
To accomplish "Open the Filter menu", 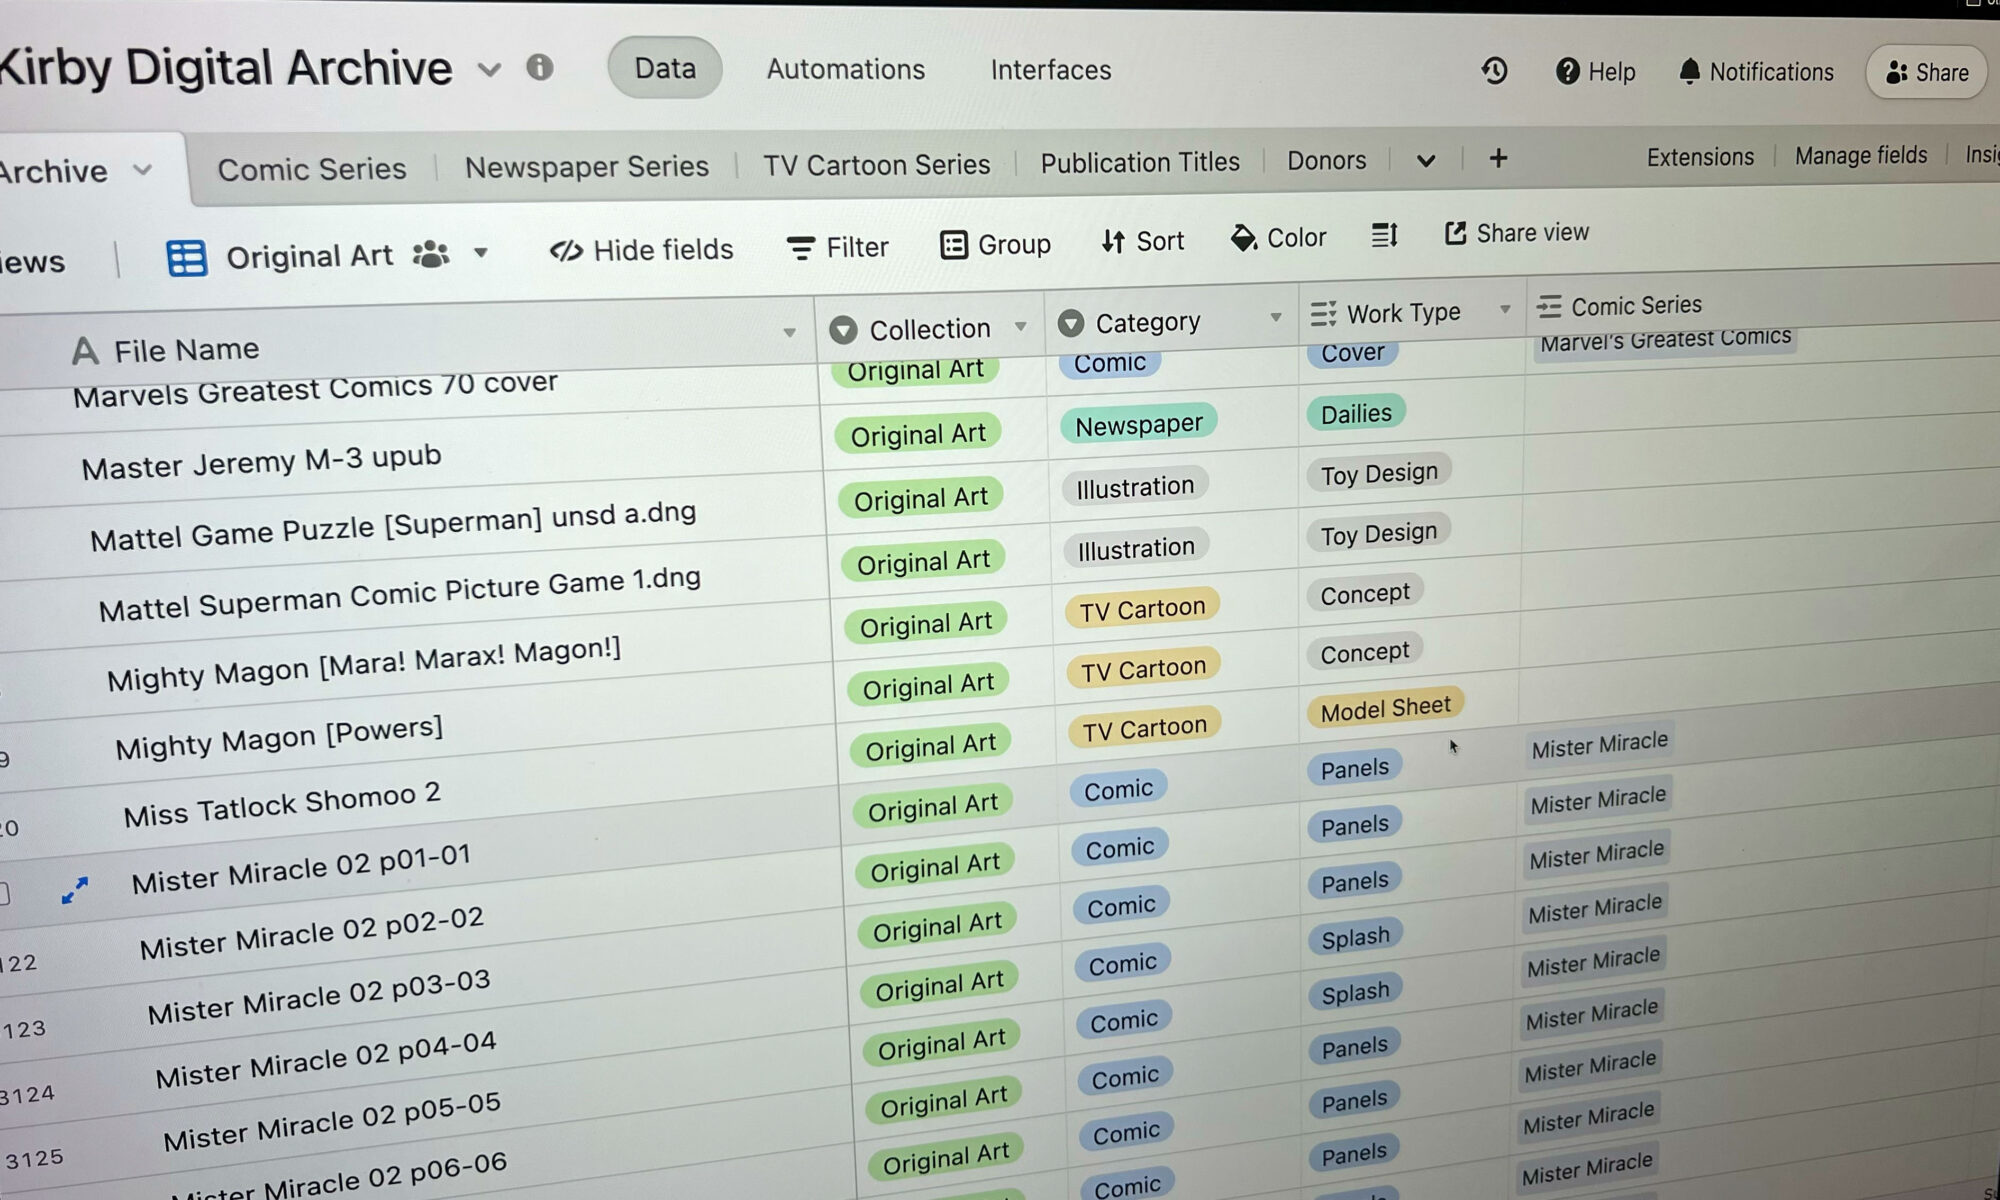I will (x=837, y=247).
